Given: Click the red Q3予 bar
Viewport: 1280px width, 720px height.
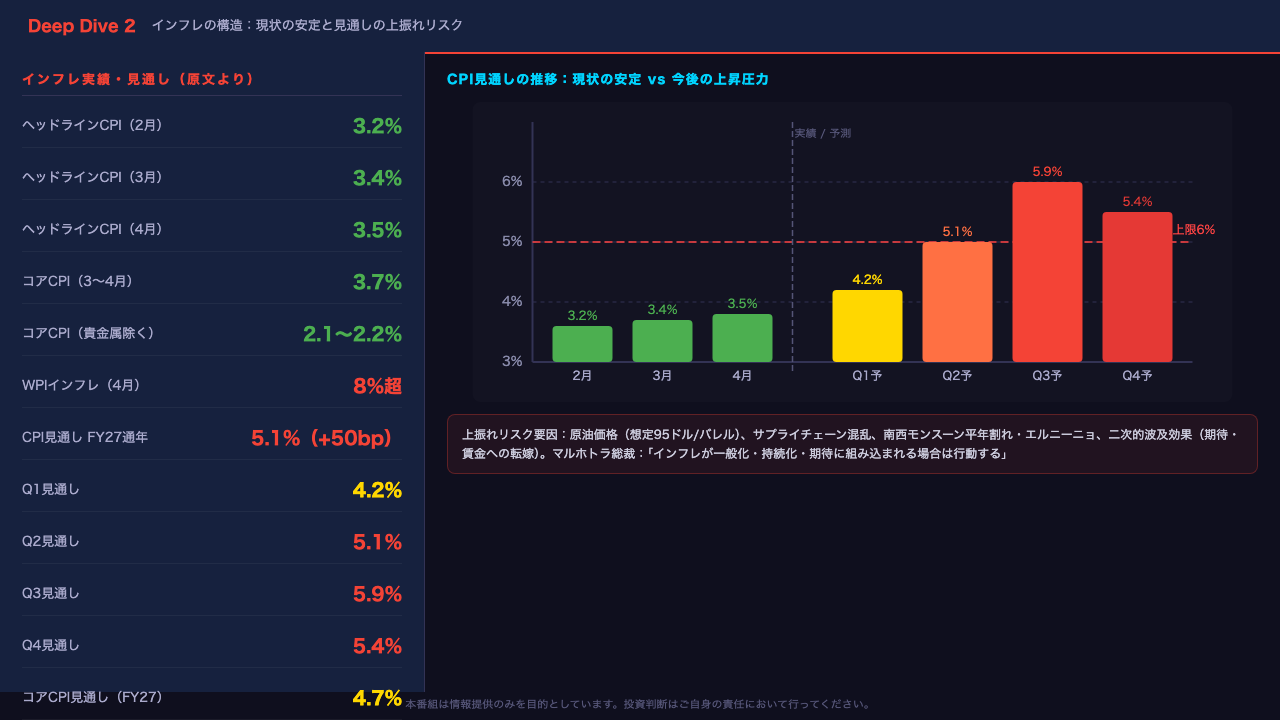Looking at the screenshot, I should pyautogui.click(x=1047, y=272).
